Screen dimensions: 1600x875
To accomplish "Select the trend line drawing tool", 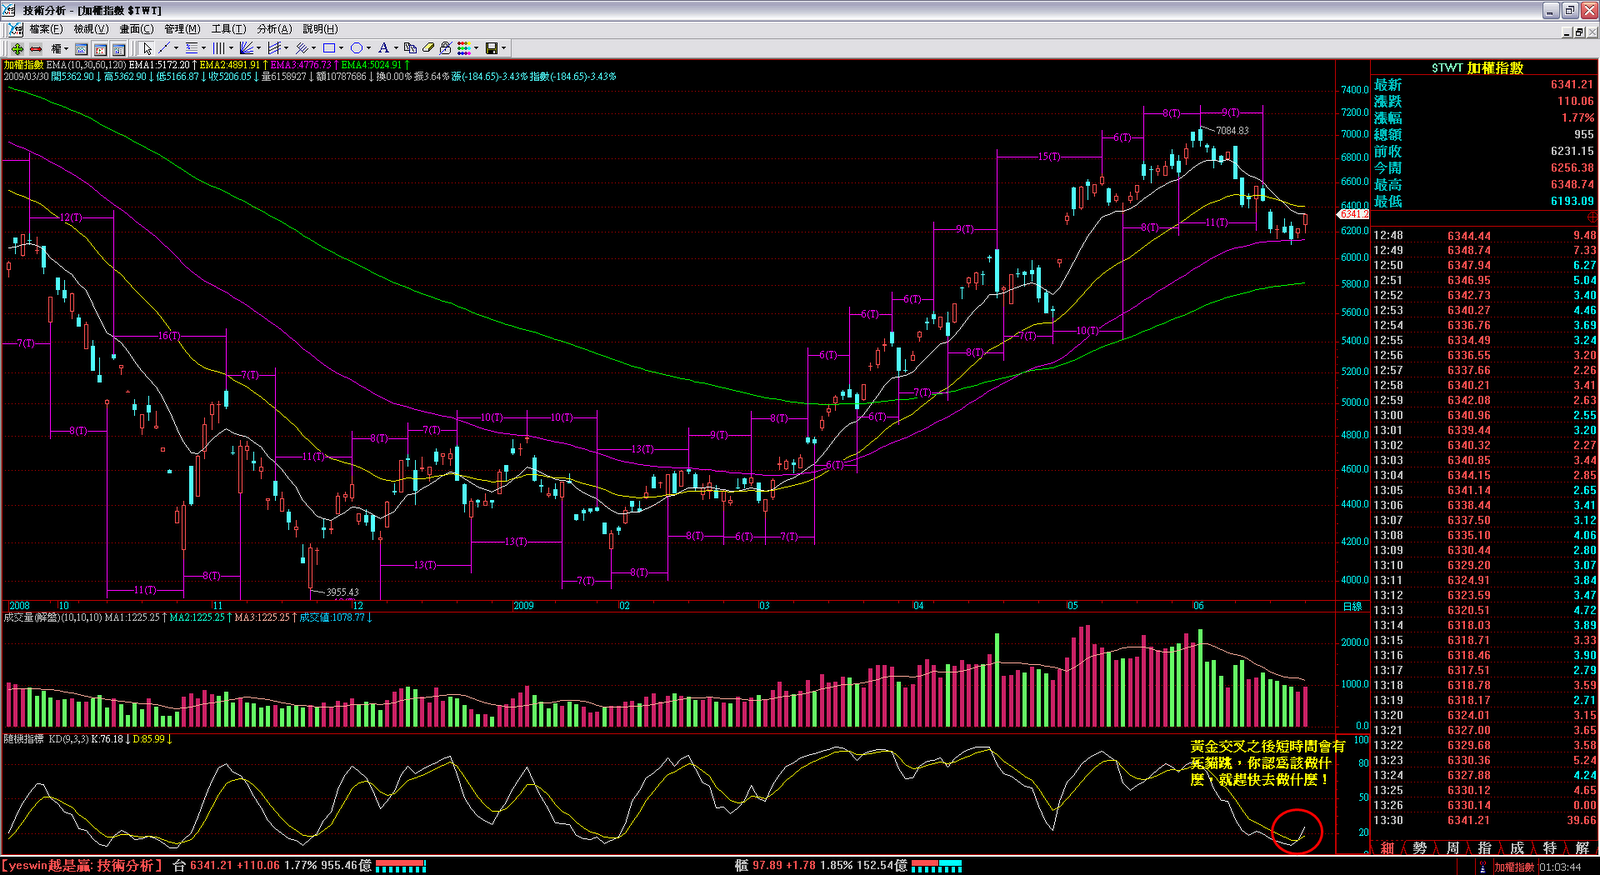I will tap(164, 48).
